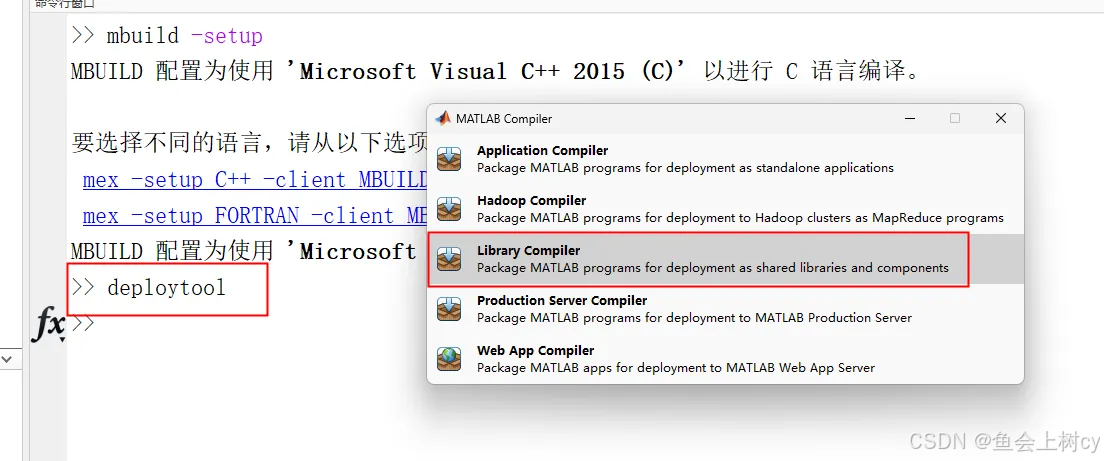Click the empty command prompt line
The image size is (1104, 461).
[x=82, y=324]
